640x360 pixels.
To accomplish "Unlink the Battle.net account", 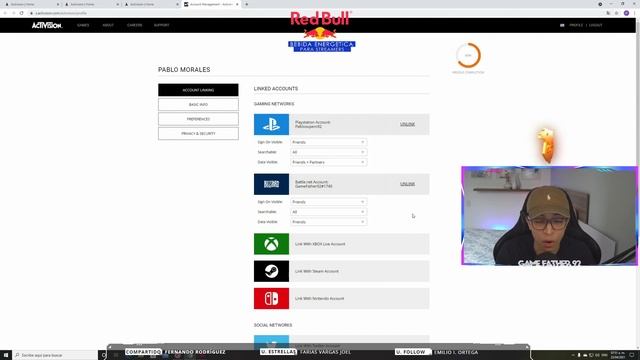I will pyautogui.click(x=407, y=184).
